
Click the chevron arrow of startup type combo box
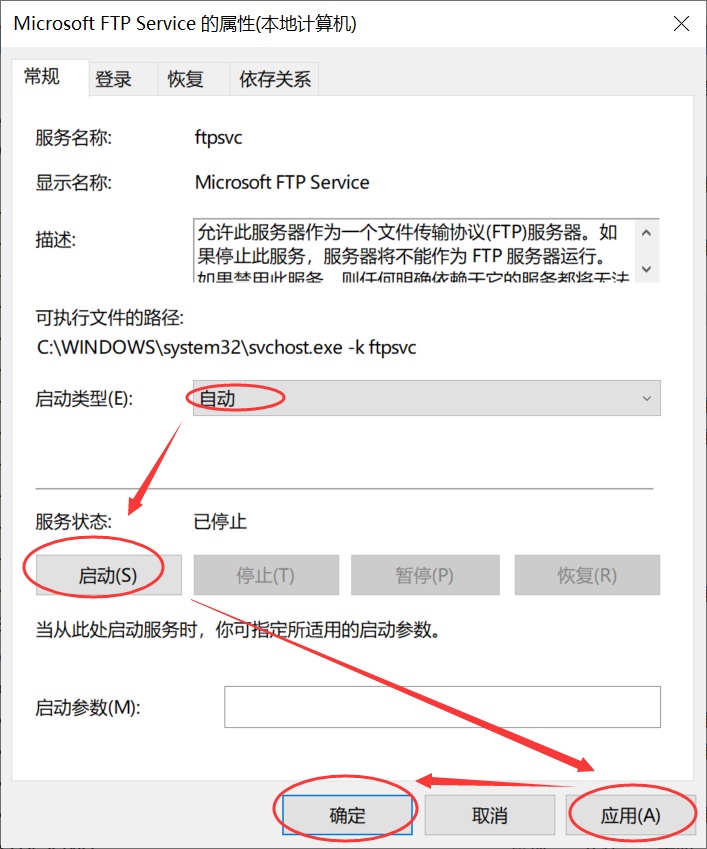[646, 399]
